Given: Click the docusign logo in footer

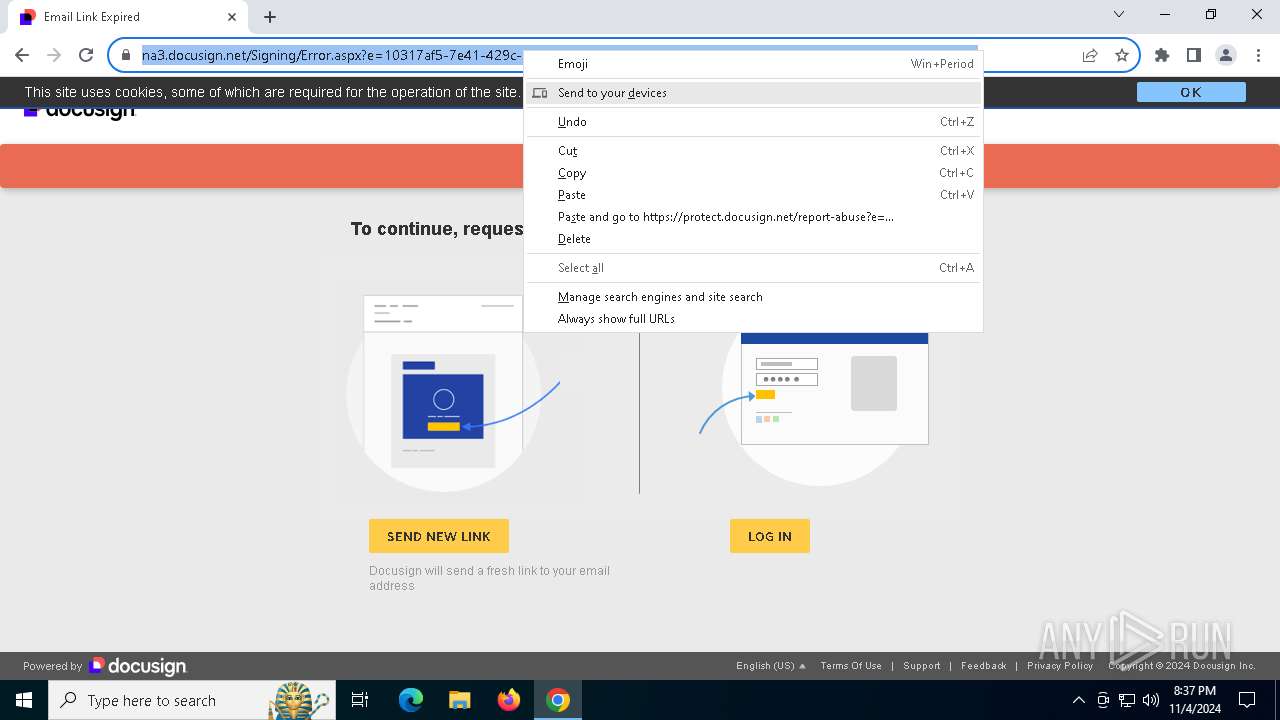Looking at the screenshot, I should click(x=137, y=666).
